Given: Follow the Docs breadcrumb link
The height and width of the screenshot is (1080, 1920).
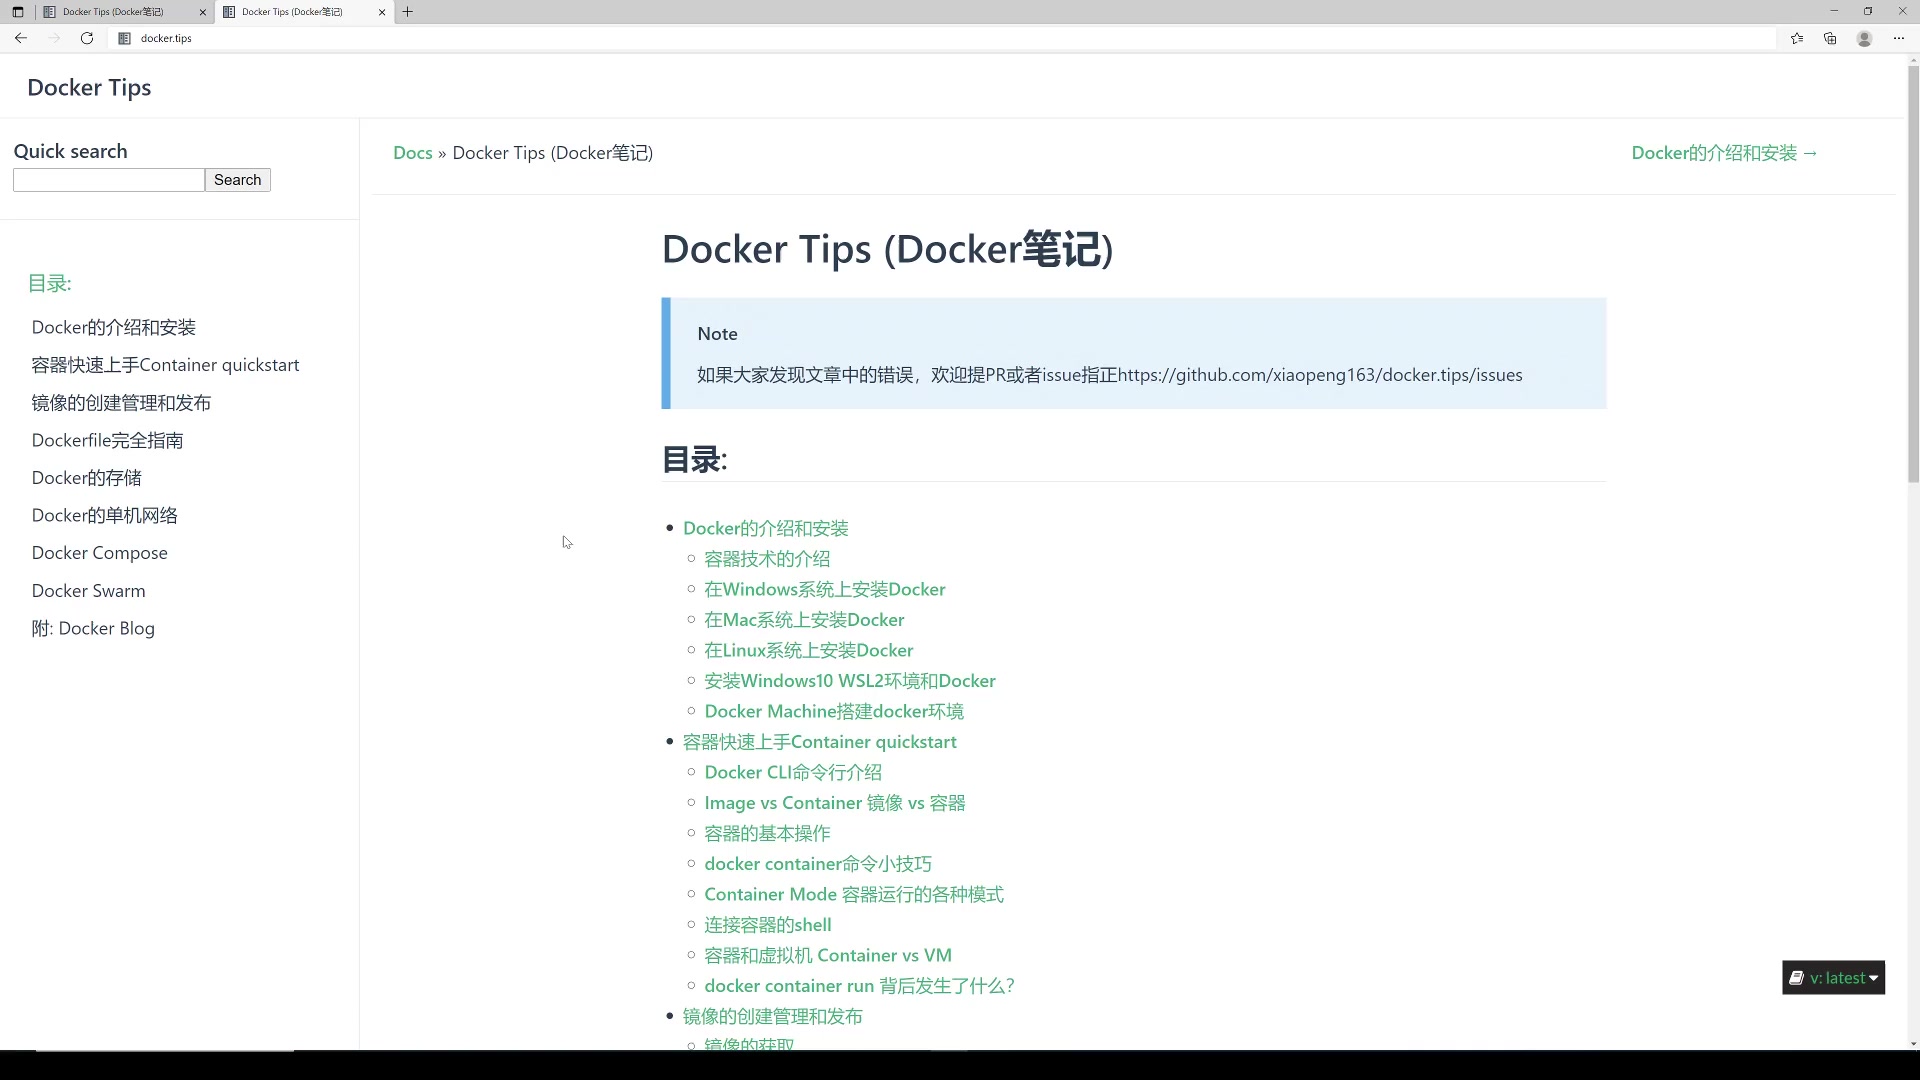Looking at the screenshot, I should (x=412, y=153).
